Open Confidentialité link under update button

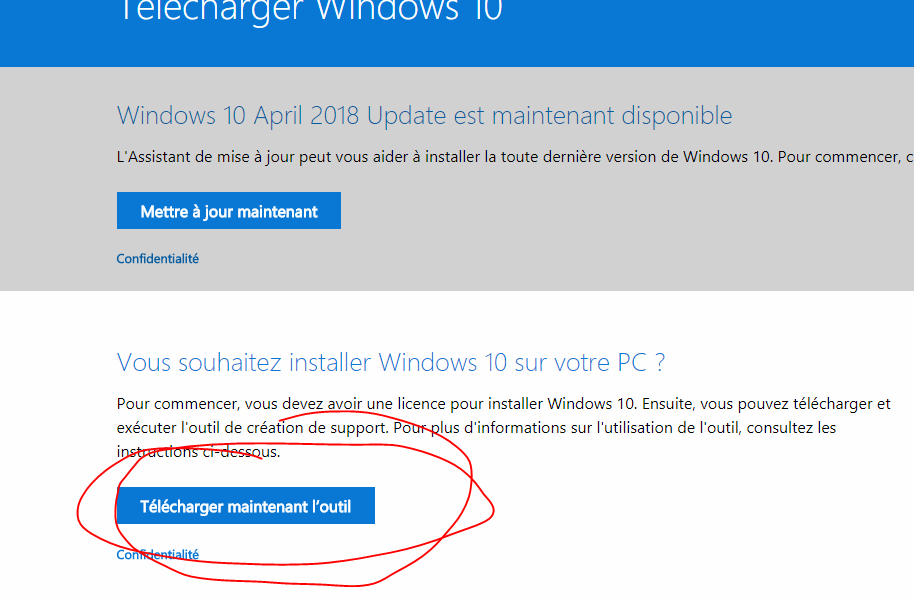point(157,258)
